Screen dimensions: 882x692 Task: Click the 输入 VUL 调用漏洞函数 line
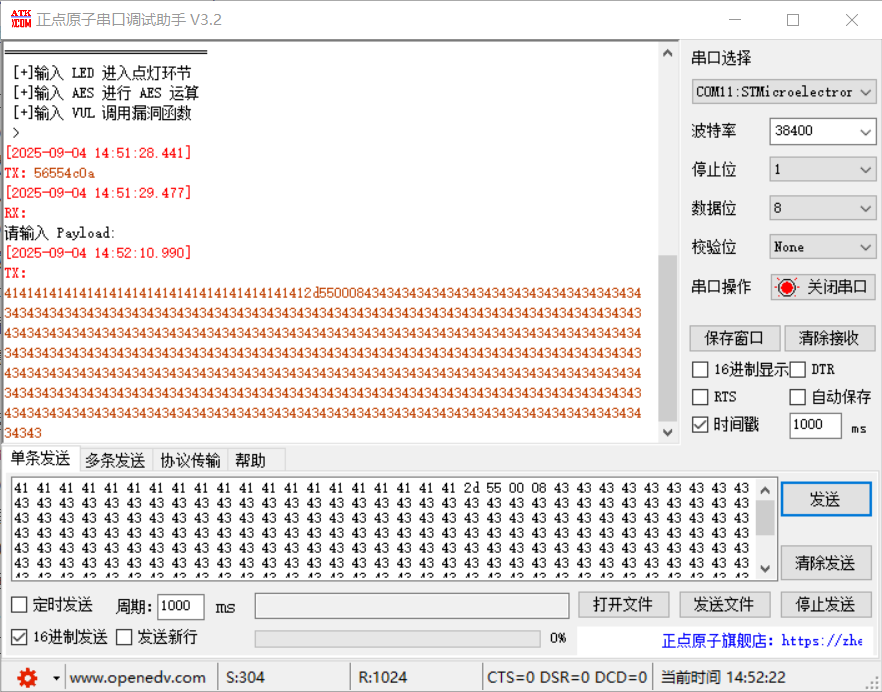102,113
